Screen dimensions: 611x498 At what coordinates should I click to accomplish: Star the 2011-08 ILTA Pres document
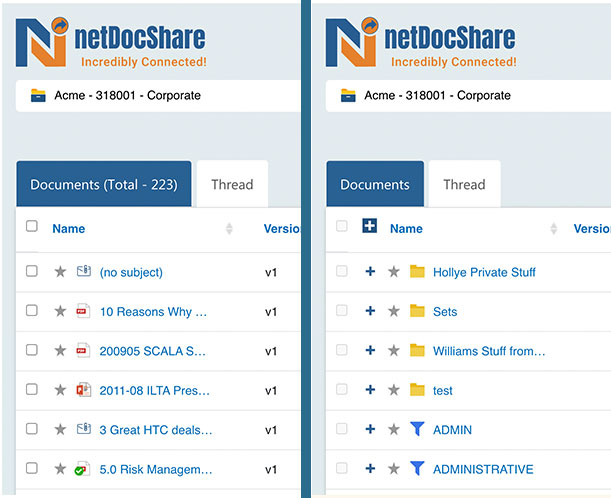pos(60,390)
